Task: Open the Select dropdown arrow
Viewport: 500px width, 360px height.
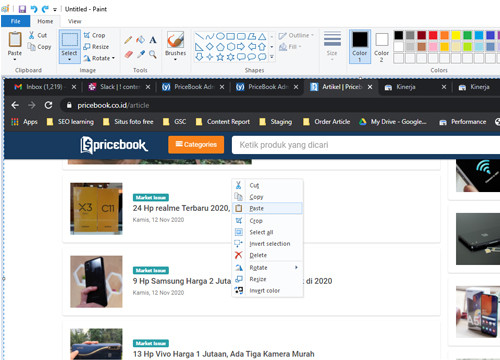Action: (69, 59)
